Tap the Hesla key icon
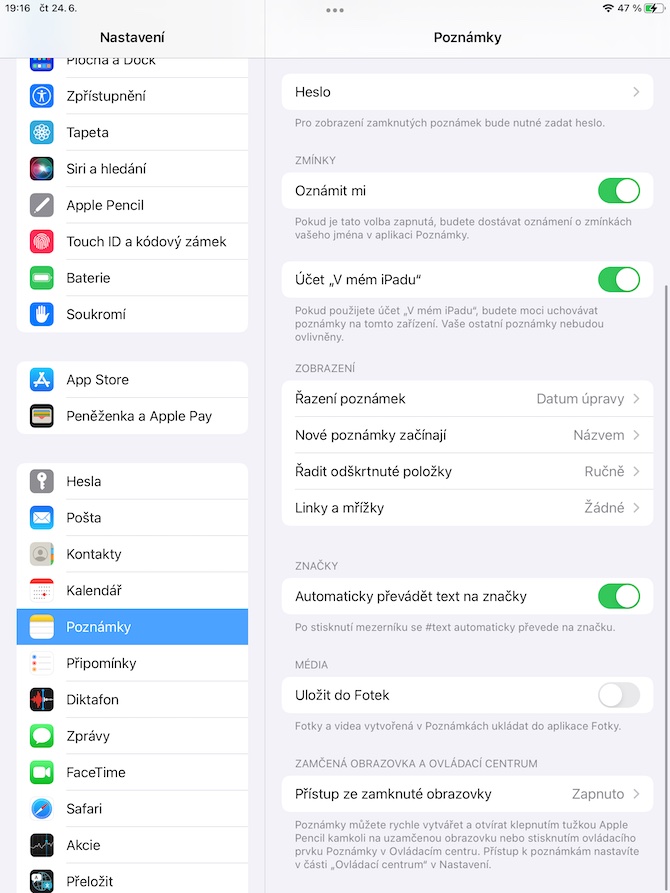 [42, 481]
